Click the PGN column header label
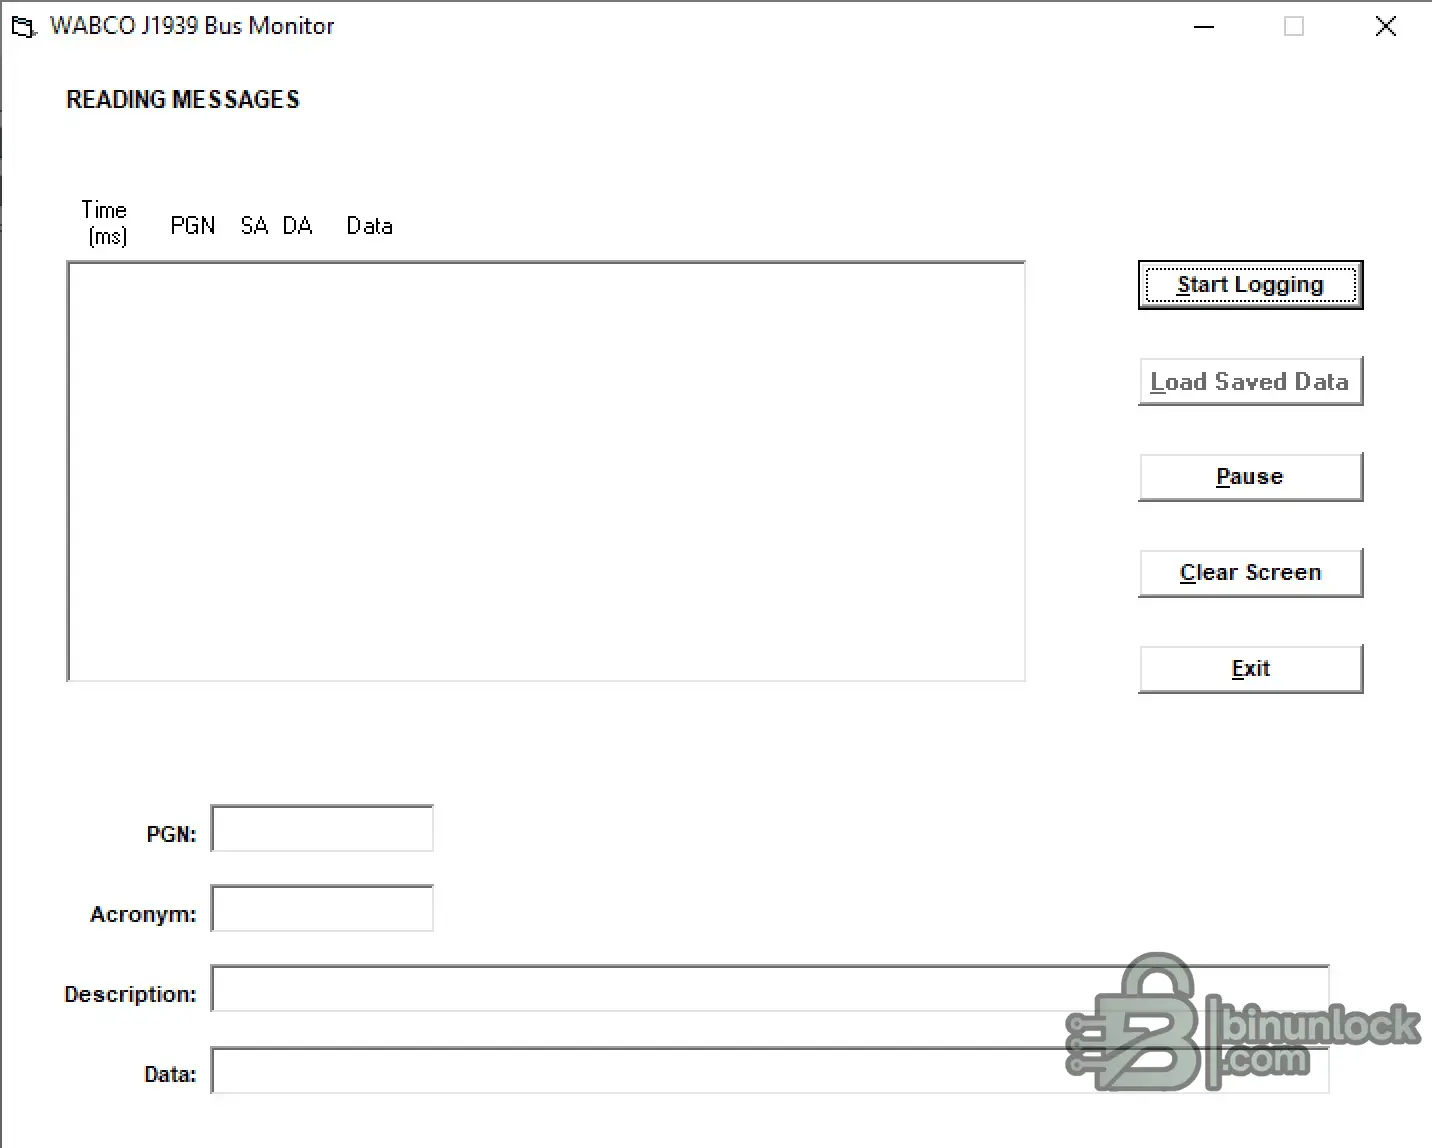Screen dimensions: 1432x1148 [x=193, y=226]
